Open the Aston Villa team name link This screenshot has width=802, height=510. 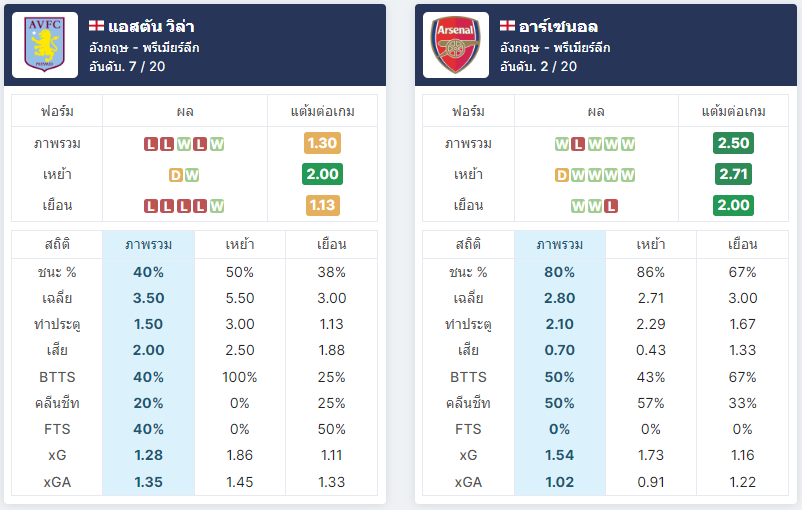click(151, 26)
